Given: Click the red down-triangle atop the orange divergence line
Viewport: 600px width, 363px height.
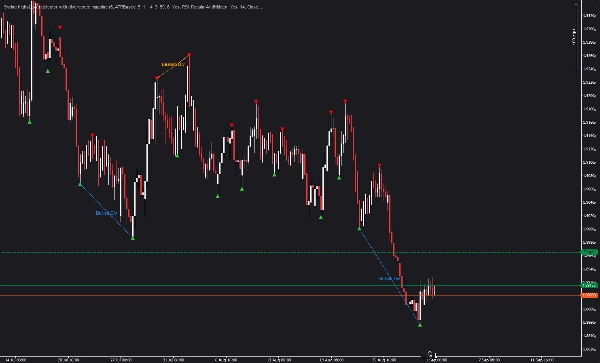Looking at the screenshot, I should pyautogui.click(x=189, y=55).
